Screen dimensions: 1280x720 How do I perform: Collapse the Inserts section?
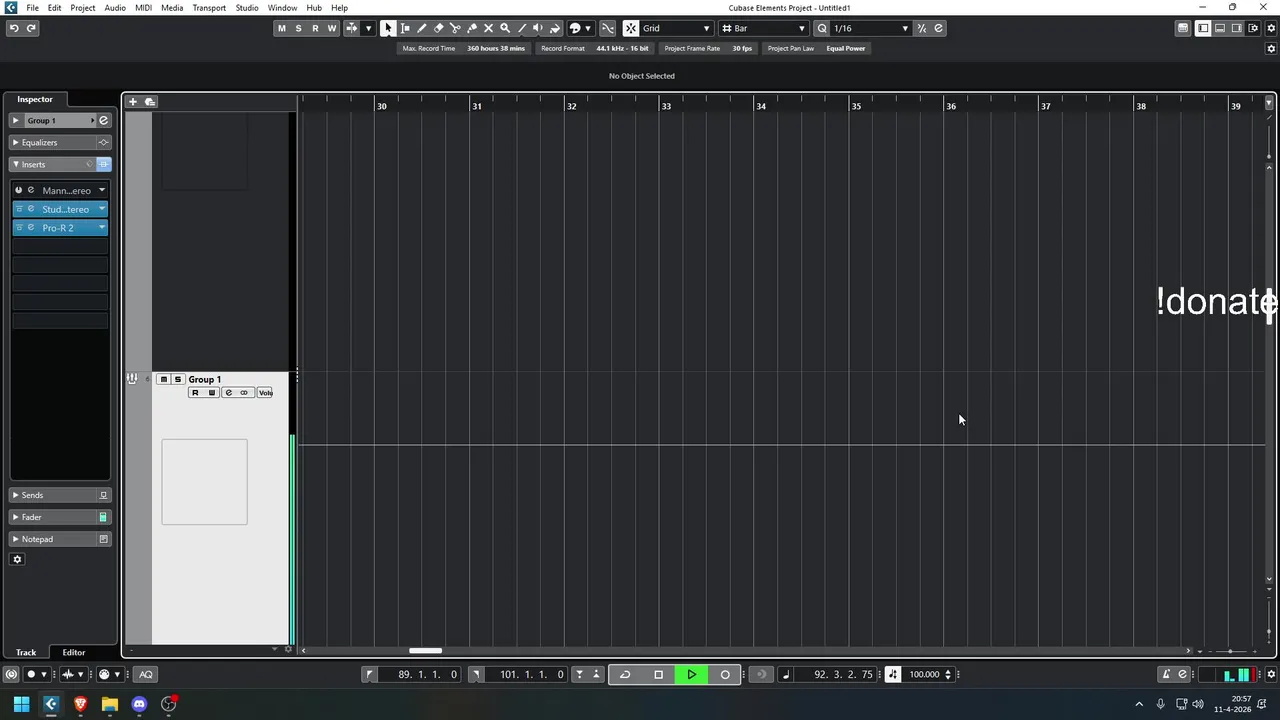(x=15, y=164)
